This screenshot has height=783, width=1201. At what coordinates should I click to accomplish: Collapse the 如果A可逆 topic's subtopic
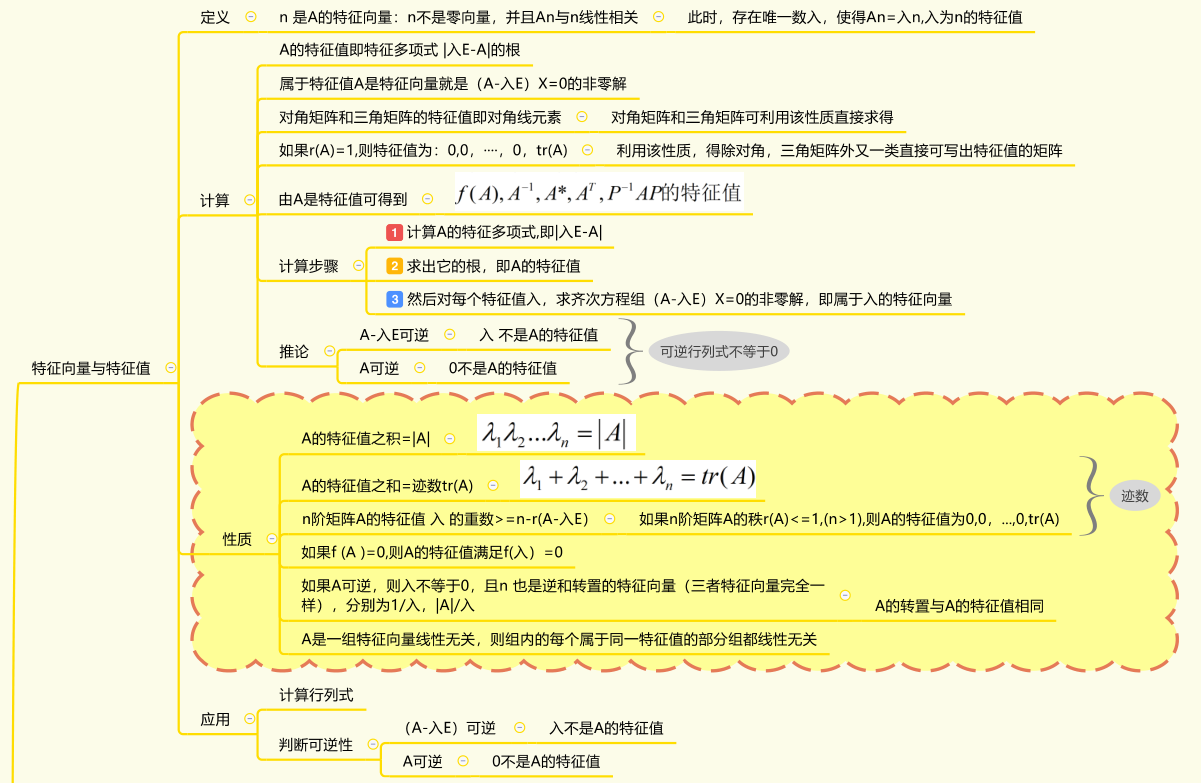[846, 596]
